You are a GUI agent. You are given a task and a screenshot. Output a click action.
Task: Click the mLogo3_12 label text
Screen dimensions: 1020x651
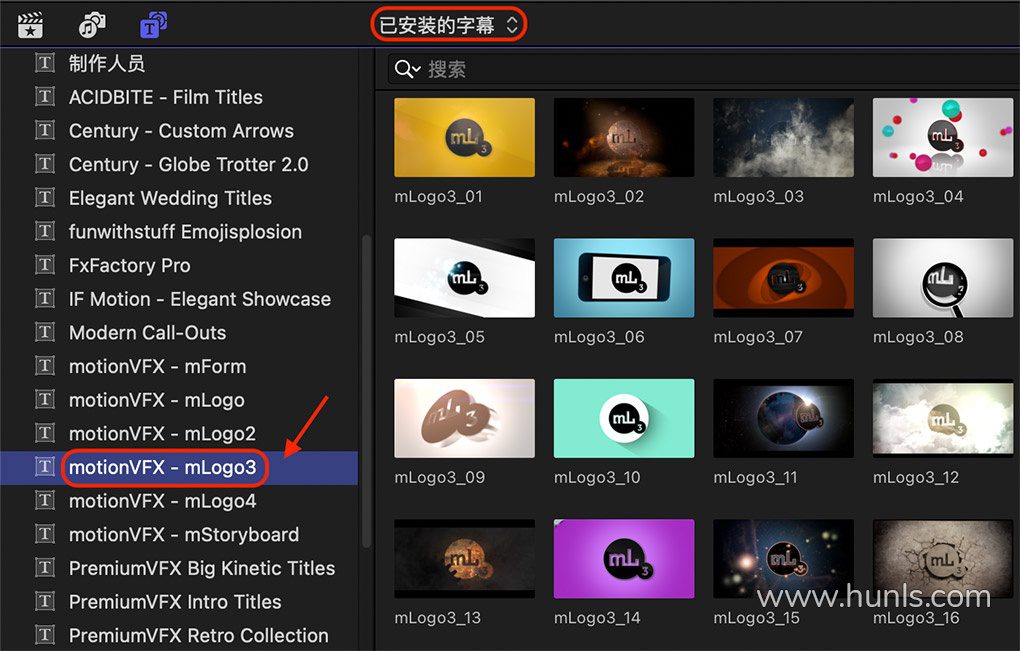coord(916,478)
